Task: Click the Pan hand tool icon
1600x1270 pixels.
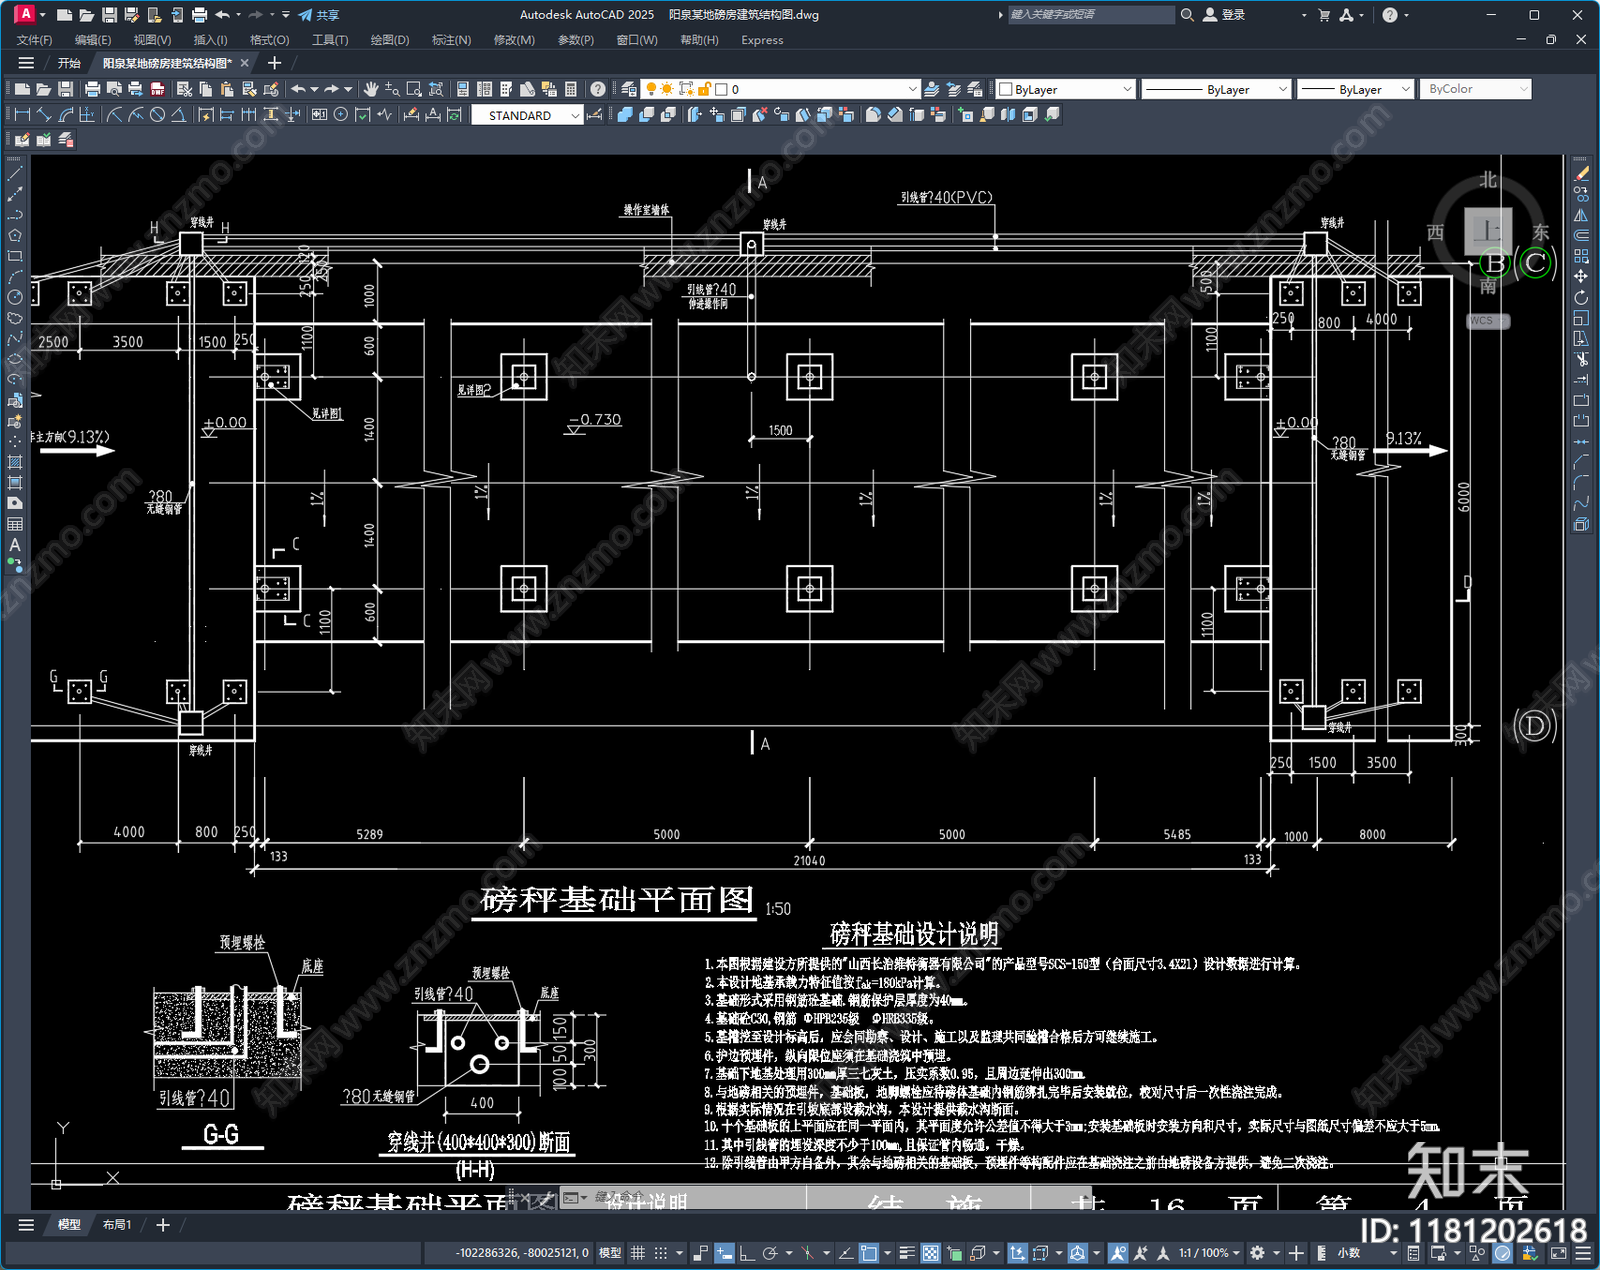Action: 371,89
